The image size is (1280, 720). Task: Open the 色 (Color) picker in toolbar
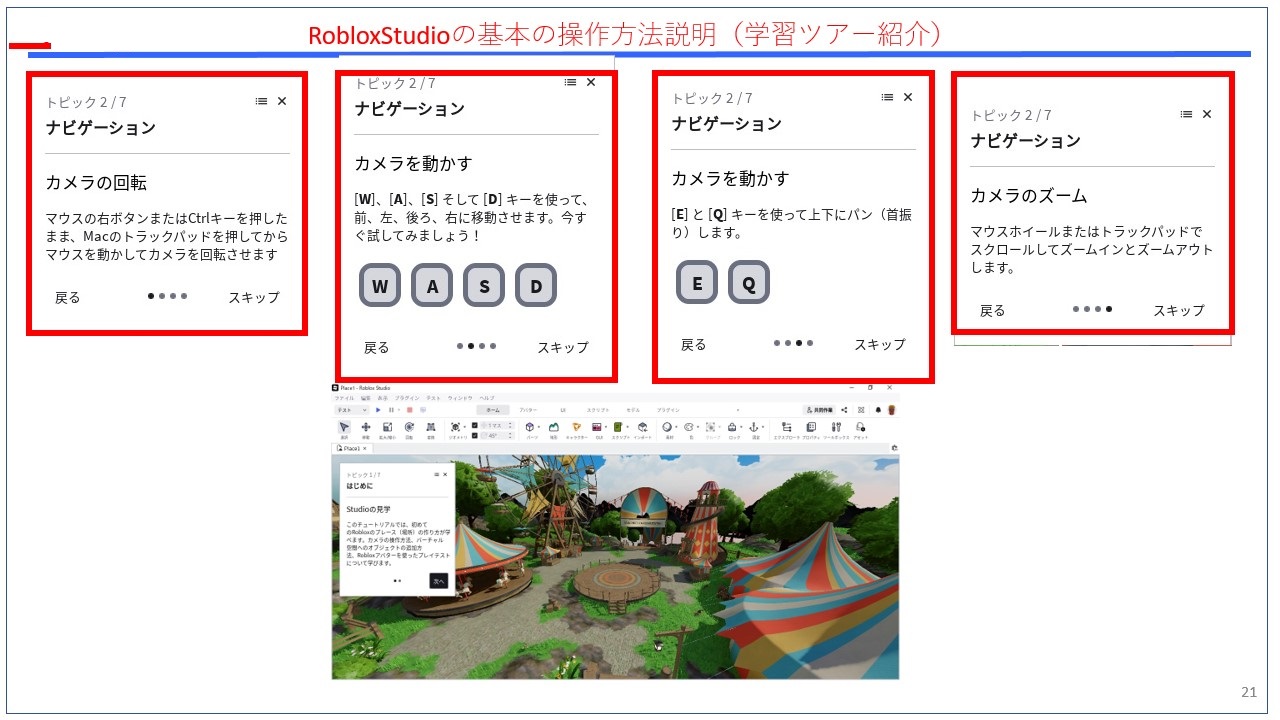click(689, 428)
